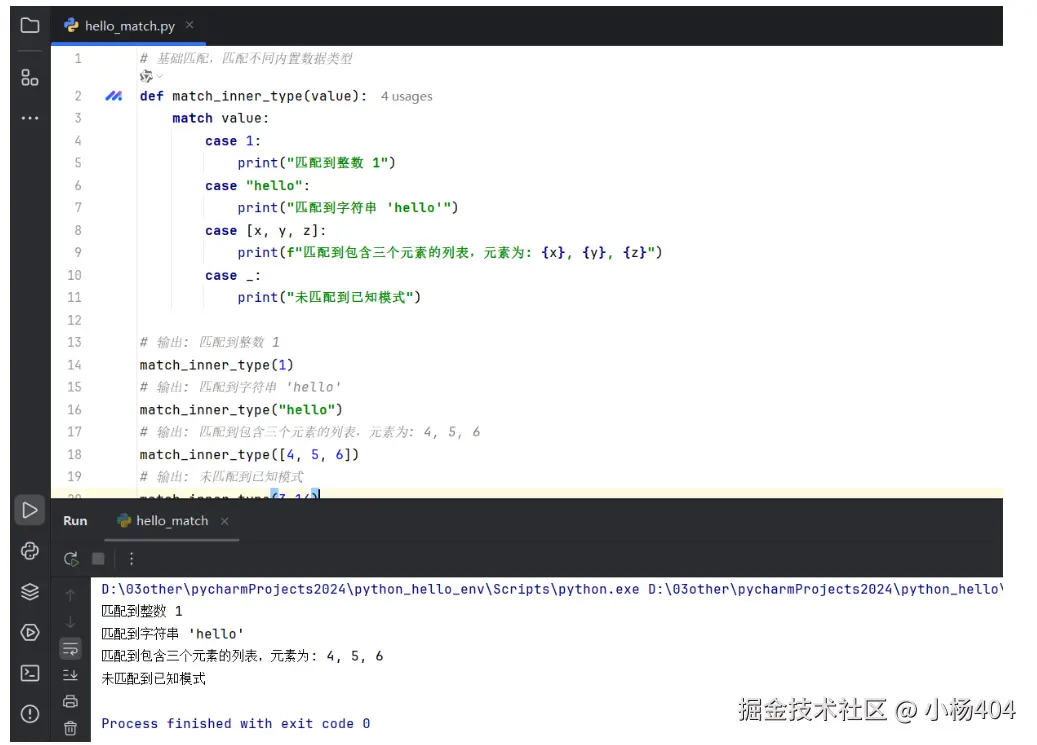Screen dimensions: 1037x745
Task: Close the hello_match run tab
Action: [225, 521]
